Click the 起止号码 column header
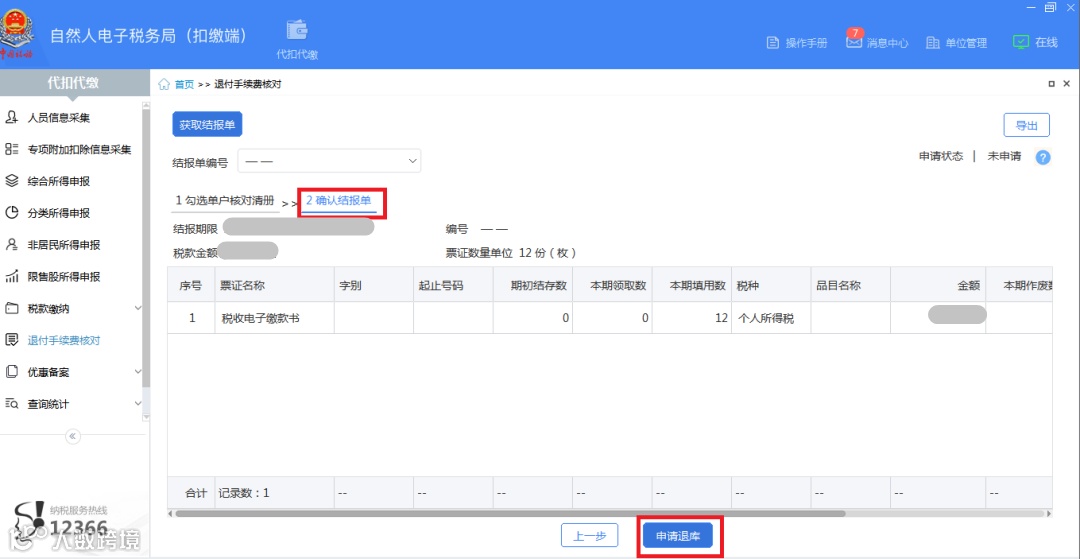Image resolution: width=1080 pixels, height=559 pixels. tap(453, 285)
